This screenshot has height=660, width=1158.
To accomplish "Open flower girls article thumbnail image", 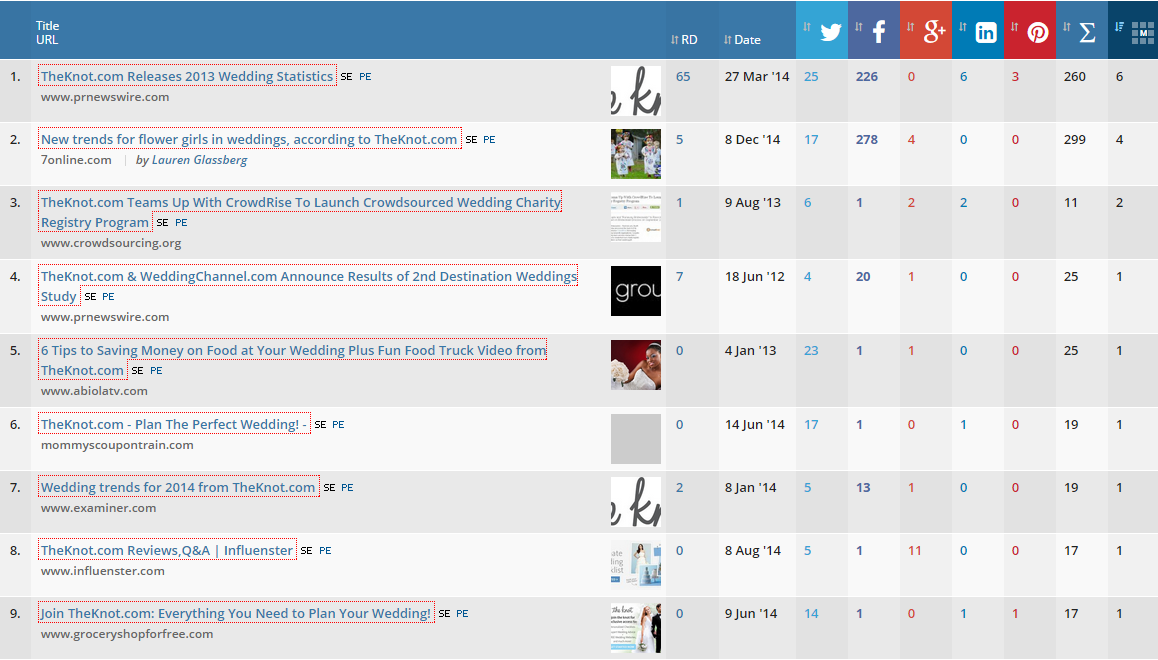I will pyautogui.click(x=636, y=154).
